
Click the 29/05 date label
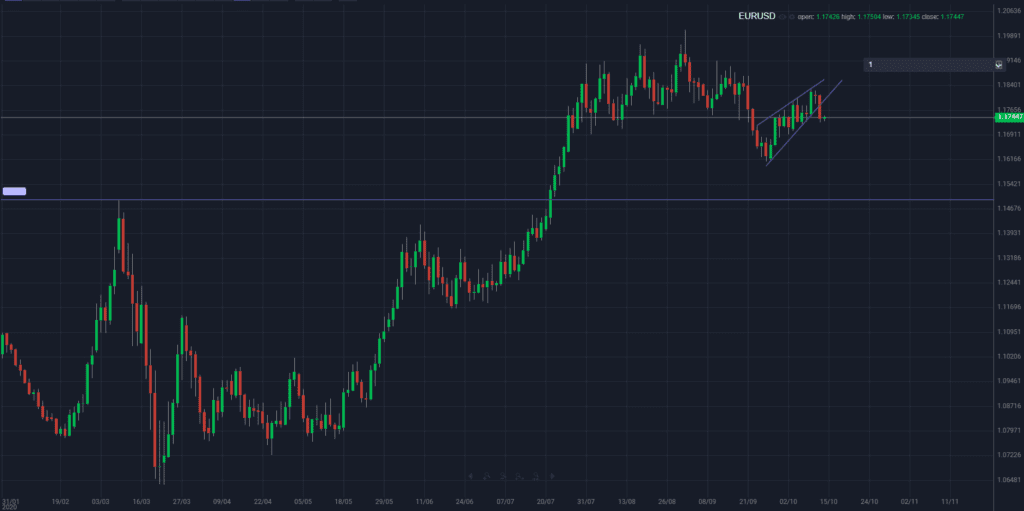click(x=384, y=502)
